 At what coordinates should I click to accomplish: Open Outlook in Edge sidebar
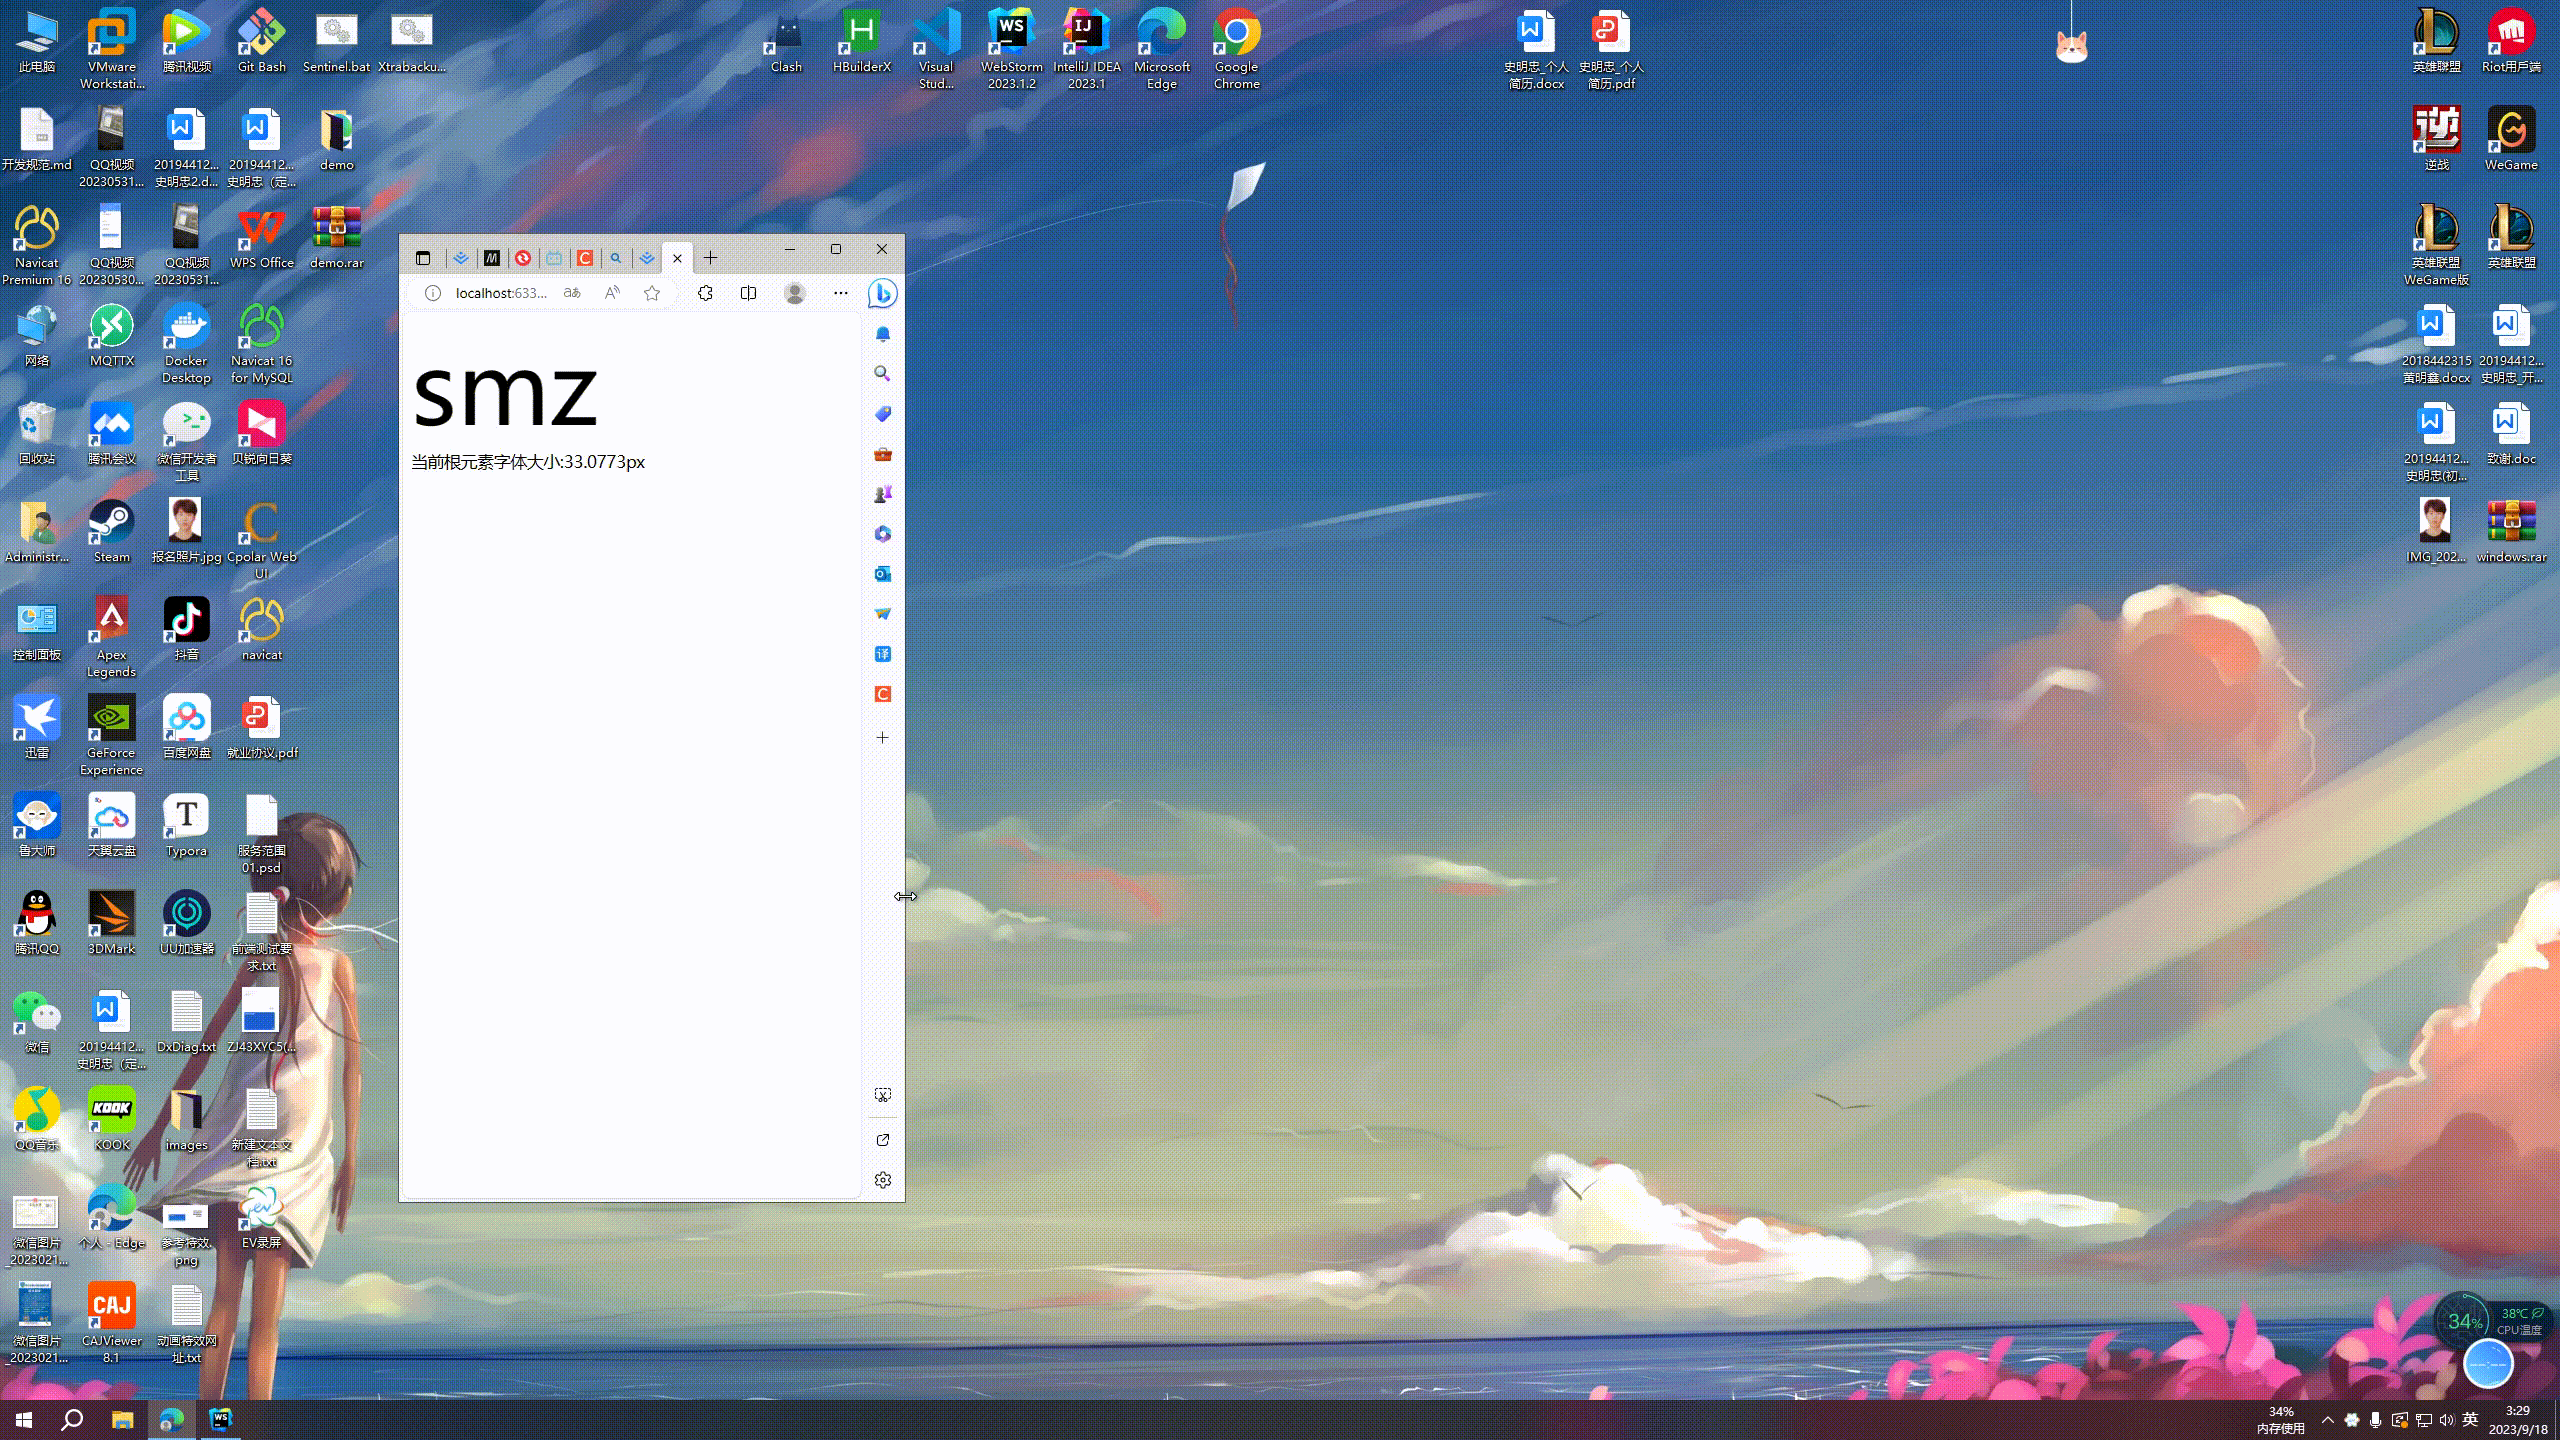[882, 574]
